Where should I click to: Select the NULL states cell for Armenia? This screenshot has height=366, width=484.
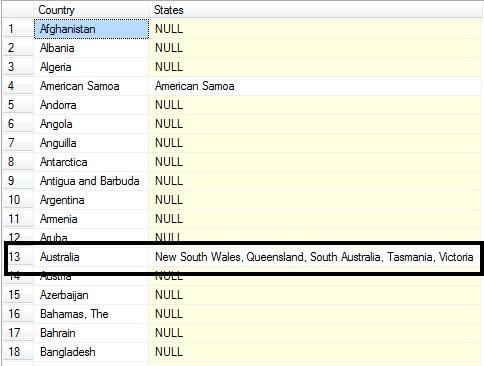pos(315,219)
